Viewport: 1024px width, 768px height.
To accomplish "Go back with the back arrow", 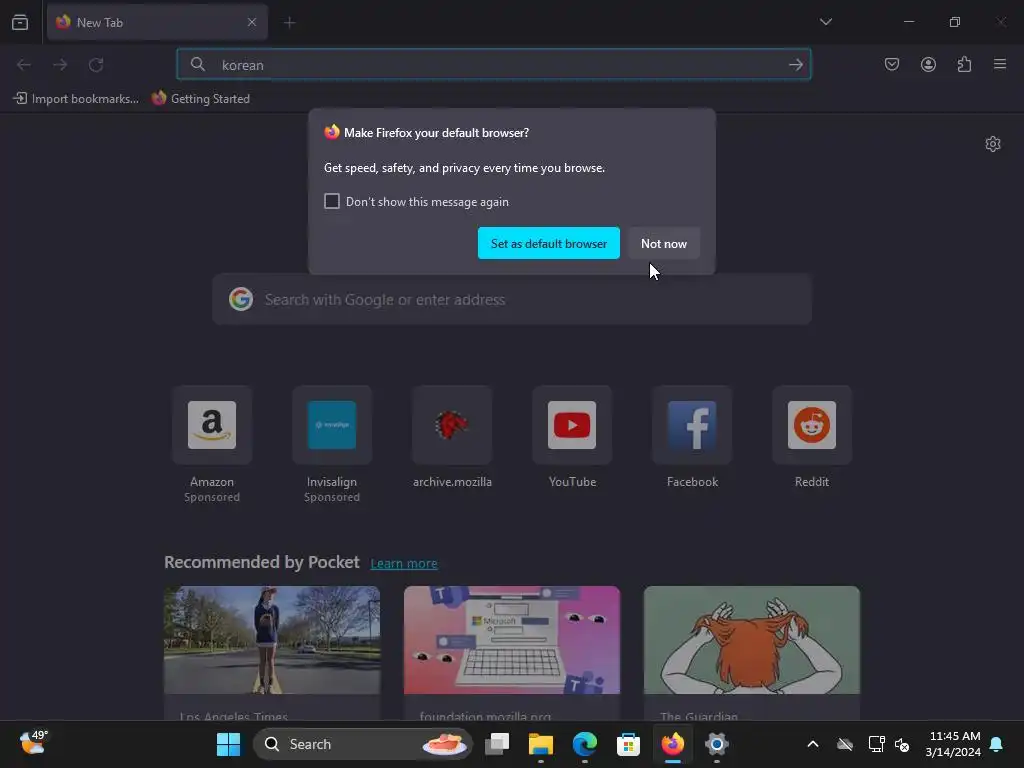I will 24,65.
